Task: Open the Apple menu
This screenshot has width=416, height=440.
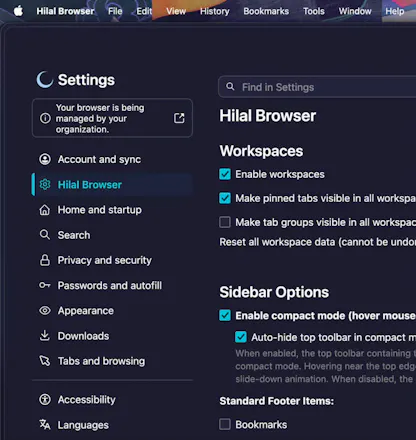Action: [18, 11]
